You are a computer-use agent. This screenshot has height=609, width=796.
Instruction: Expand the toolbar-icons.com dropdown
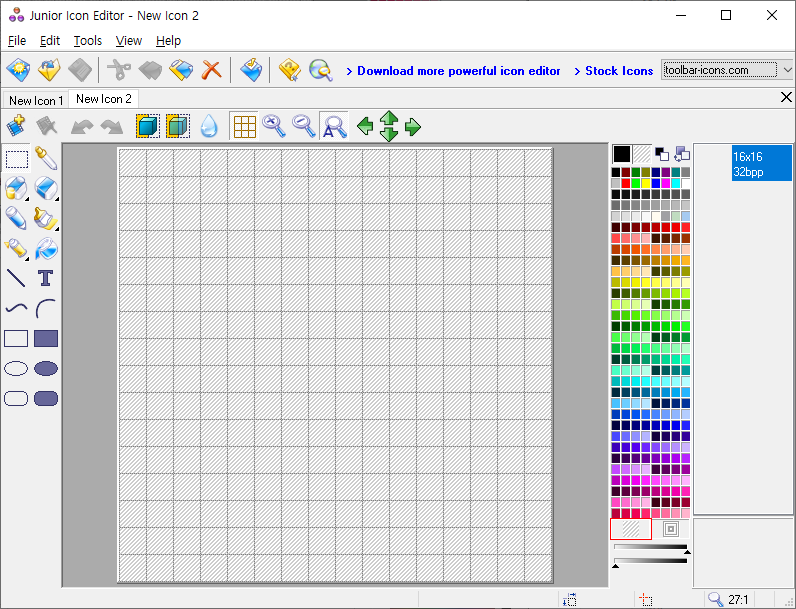[x=787, y=70]
